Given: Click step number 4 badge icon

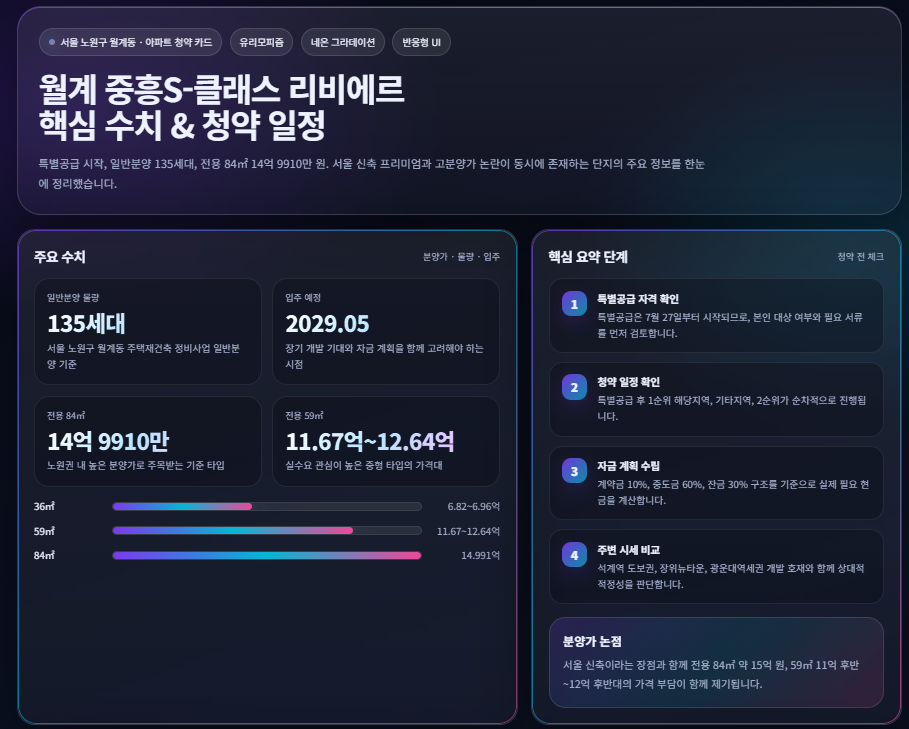Looking at the screenshot, I should coord(574,555).
